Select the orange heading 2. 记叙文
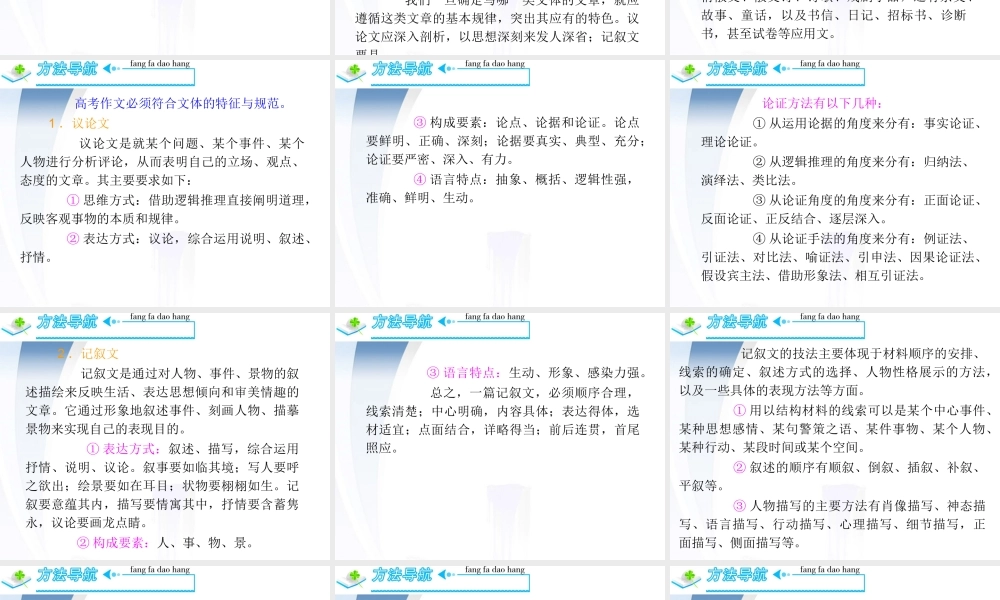 pyautogui.click(x=88, y=354)
